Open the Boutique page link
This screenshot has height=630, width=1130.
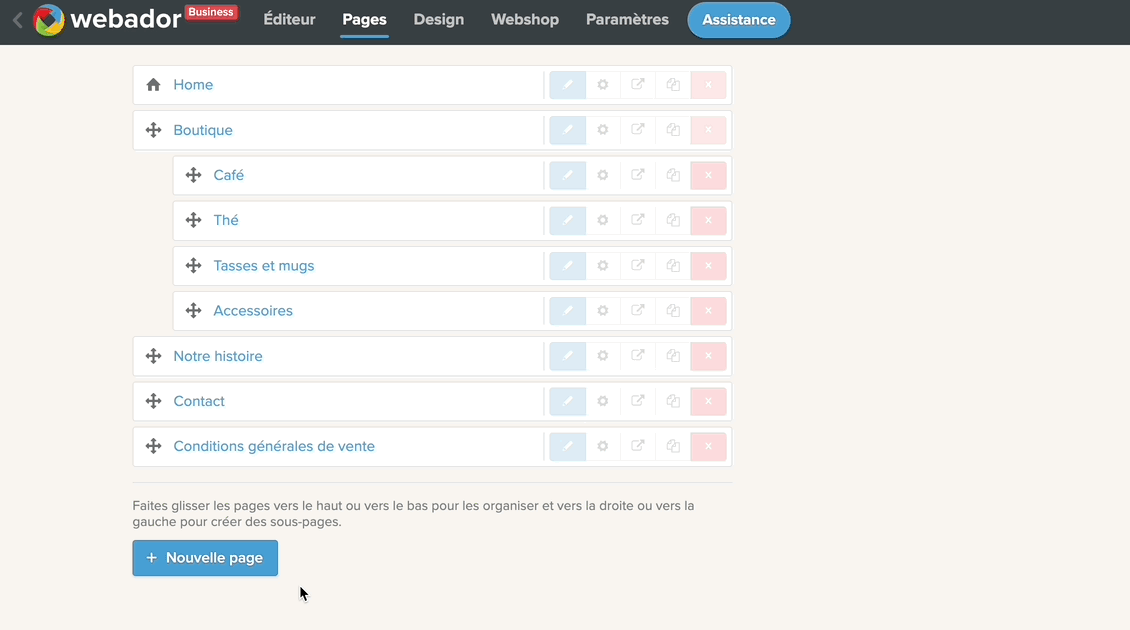[203, 130]
